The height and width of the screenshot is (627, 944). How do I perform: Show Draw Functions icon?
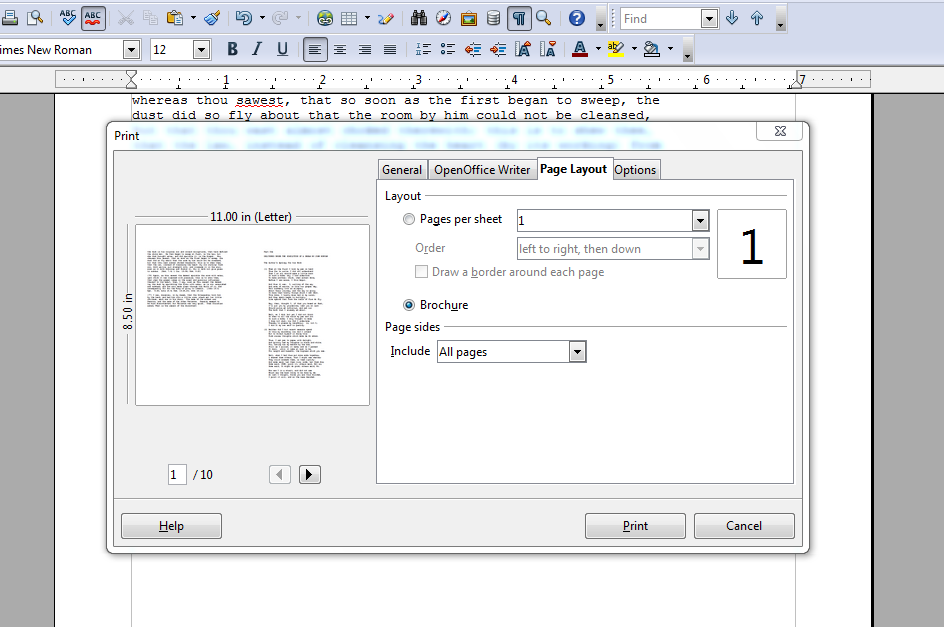tap(386, 18)
